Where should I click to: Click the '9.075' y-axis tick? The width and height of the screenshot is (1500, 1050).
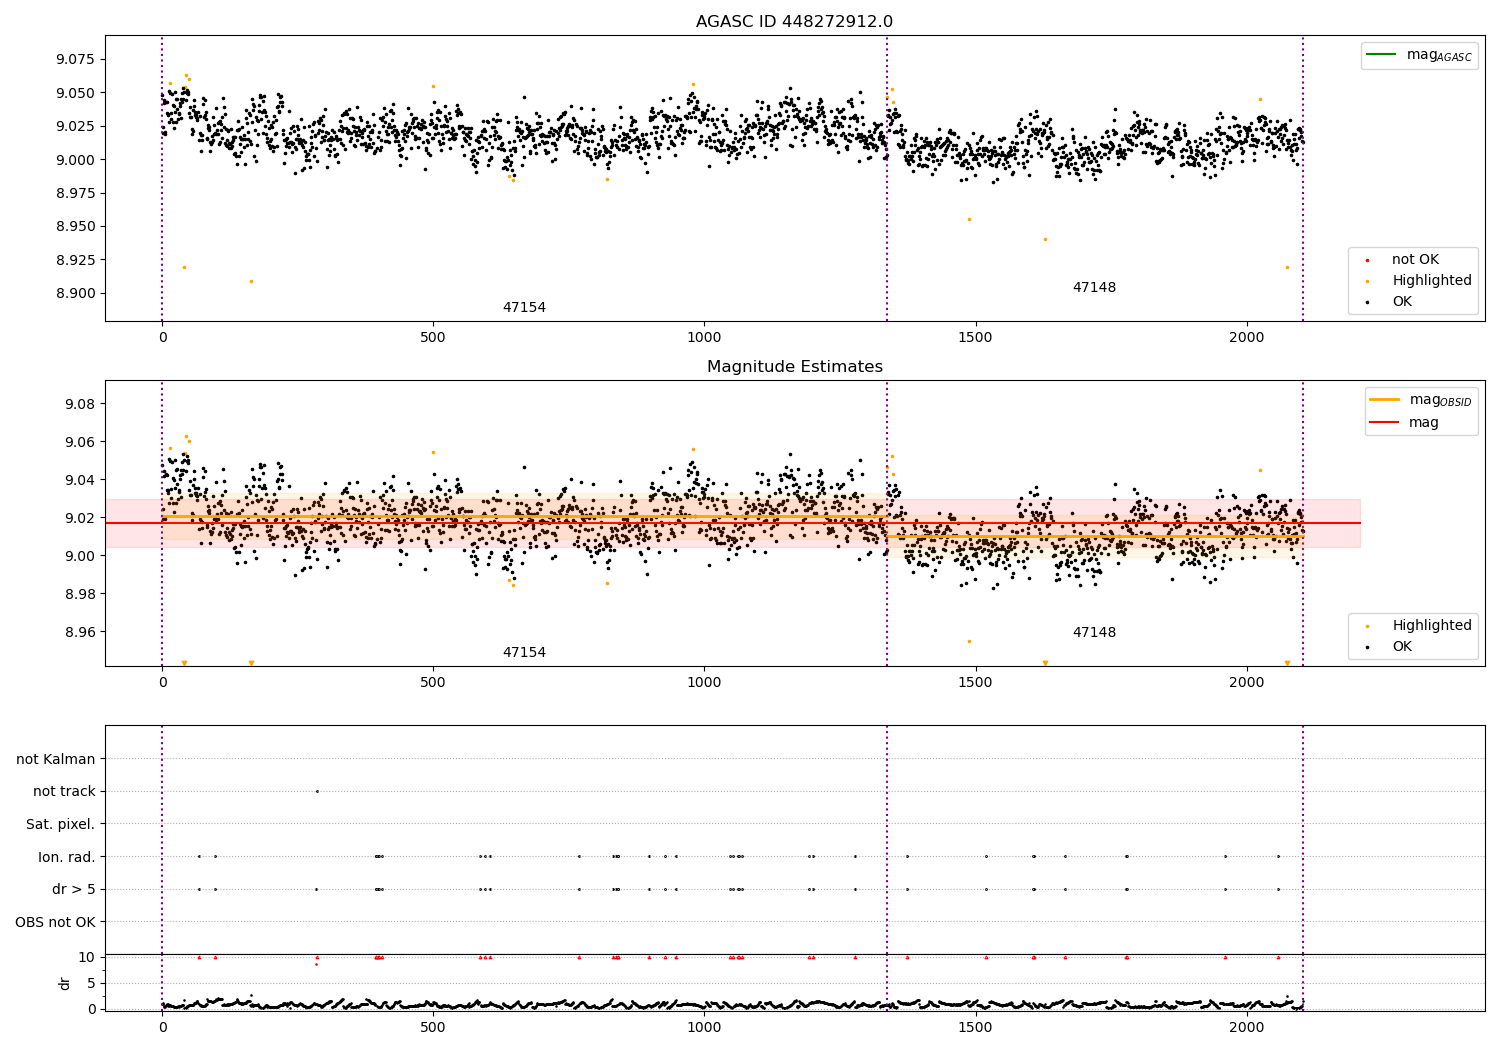click(75, 60)
